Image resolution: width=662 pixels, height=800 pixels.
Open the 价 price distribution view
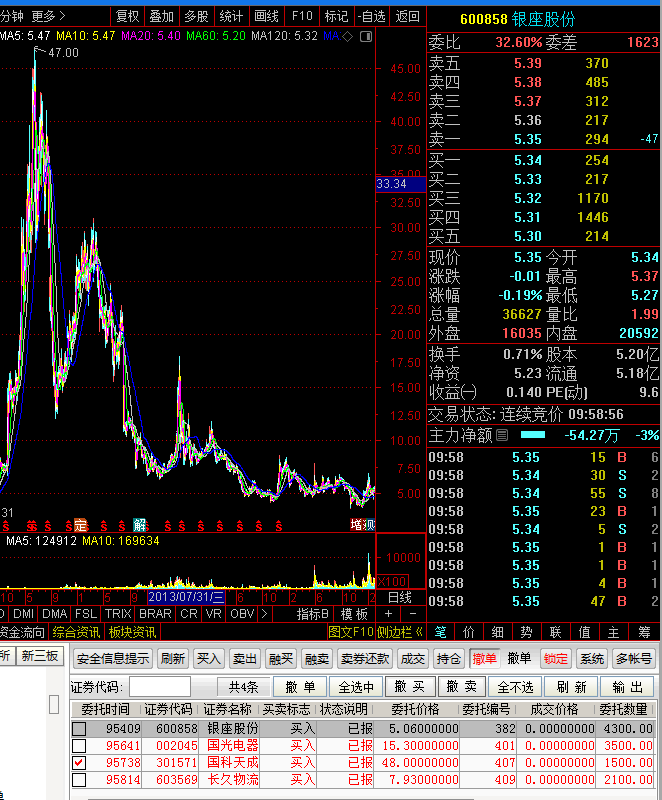[x=469, y=633]
